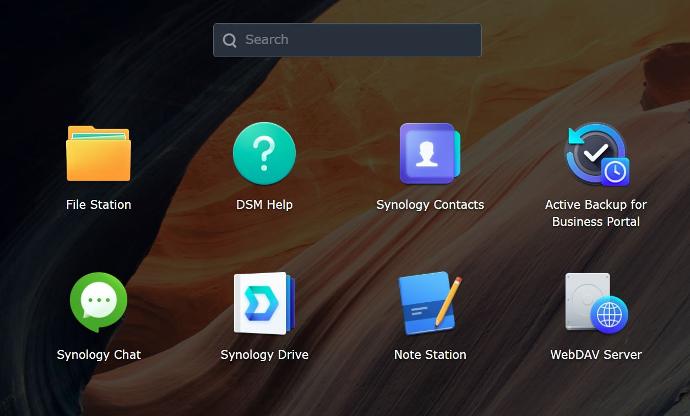Click the "WebDAV Server" label text
Image resolution: width=690 pixels, height=416 pixels.
[x=596, y=355]
